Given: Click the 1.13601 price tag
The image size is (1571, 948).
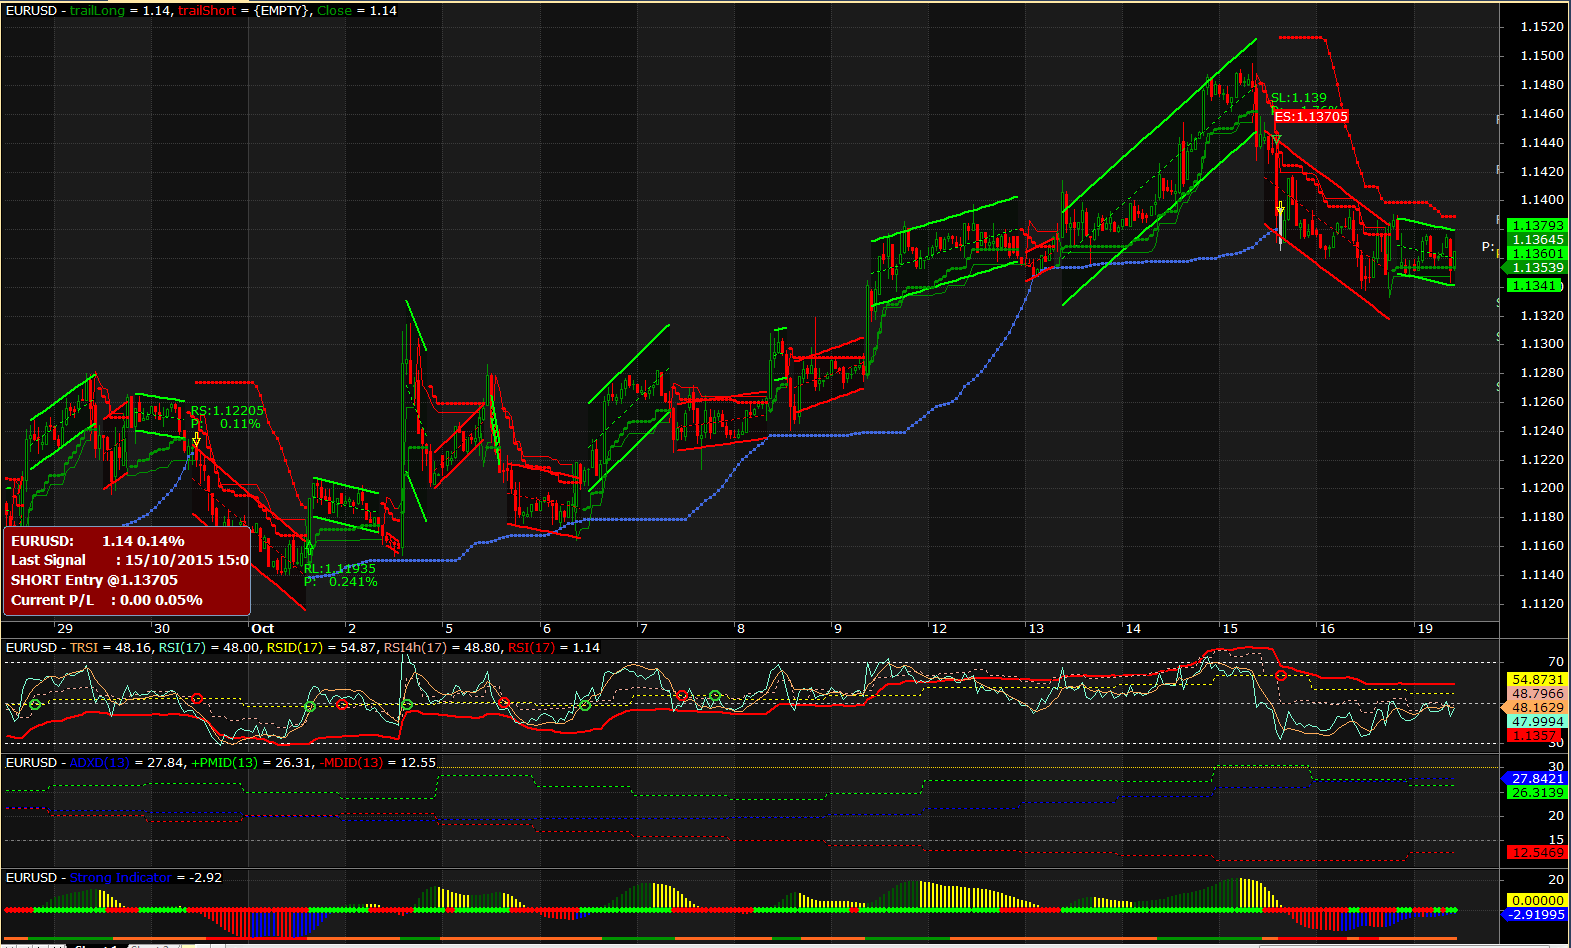Looking at the screenshot, I should coord(1537,254).
